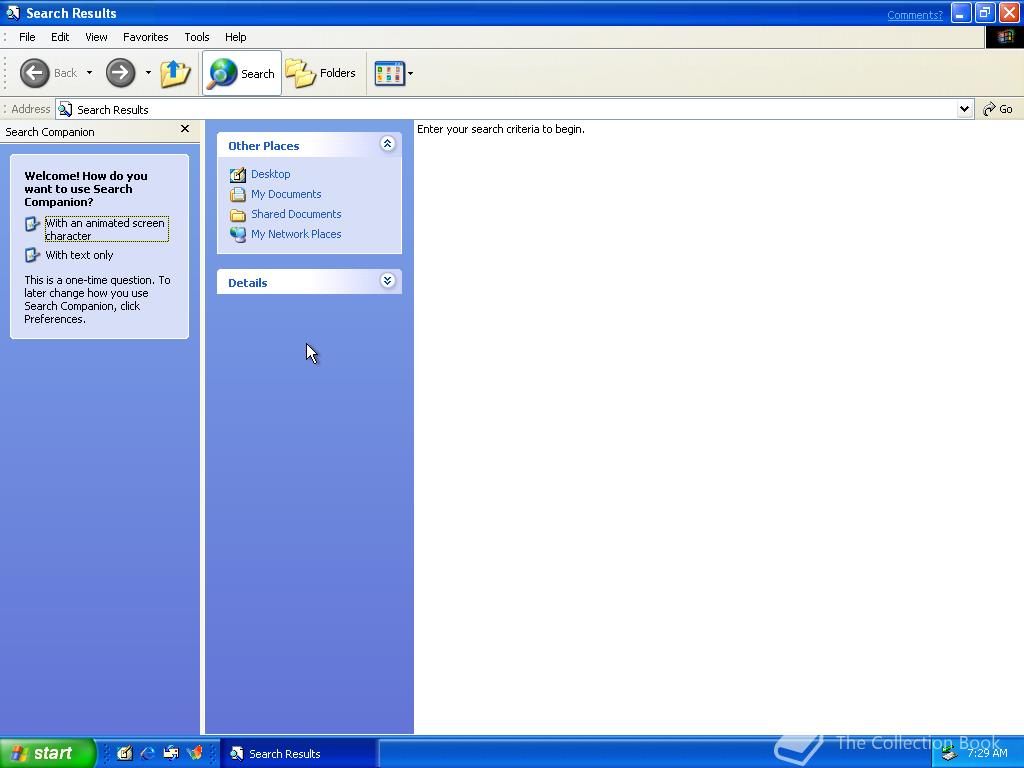Click the Forward arrow button
Viewport: 1024px width, 768px height.
pos(120,73)
